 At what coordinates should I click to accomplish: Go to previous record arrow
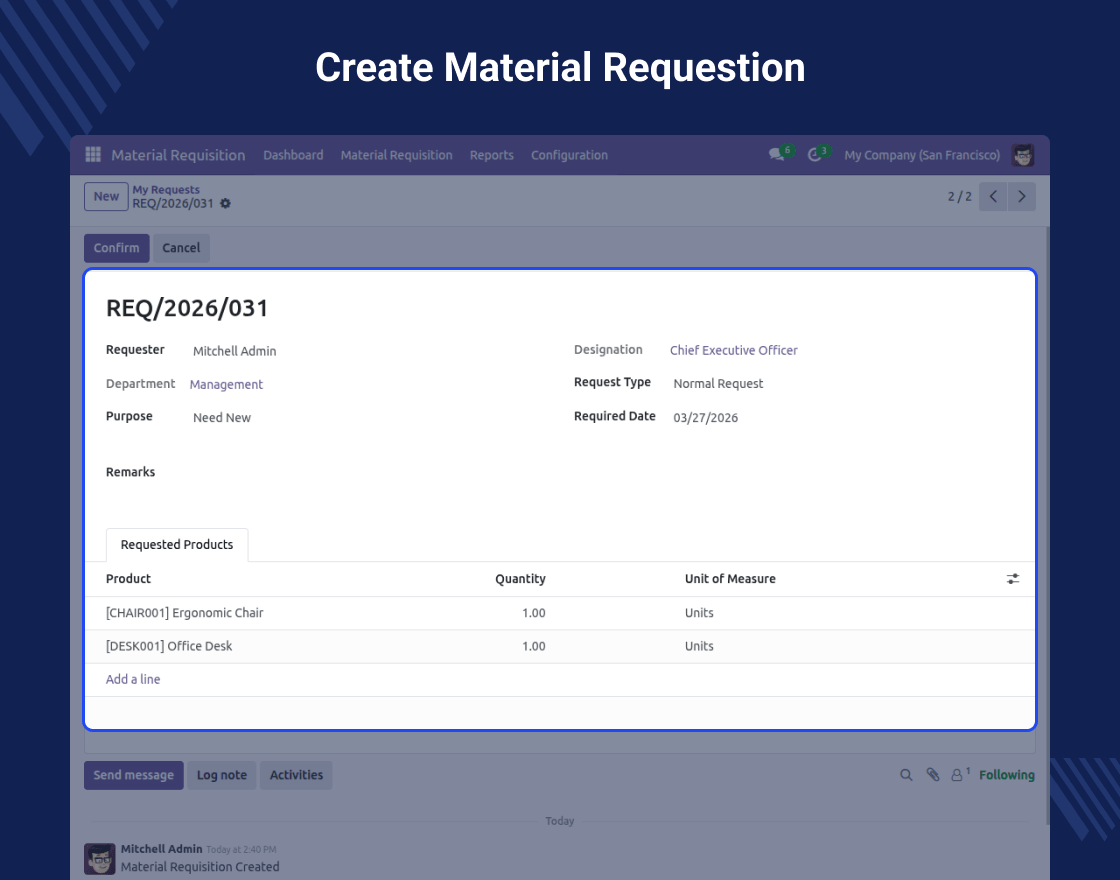click(x=993, y=197)
